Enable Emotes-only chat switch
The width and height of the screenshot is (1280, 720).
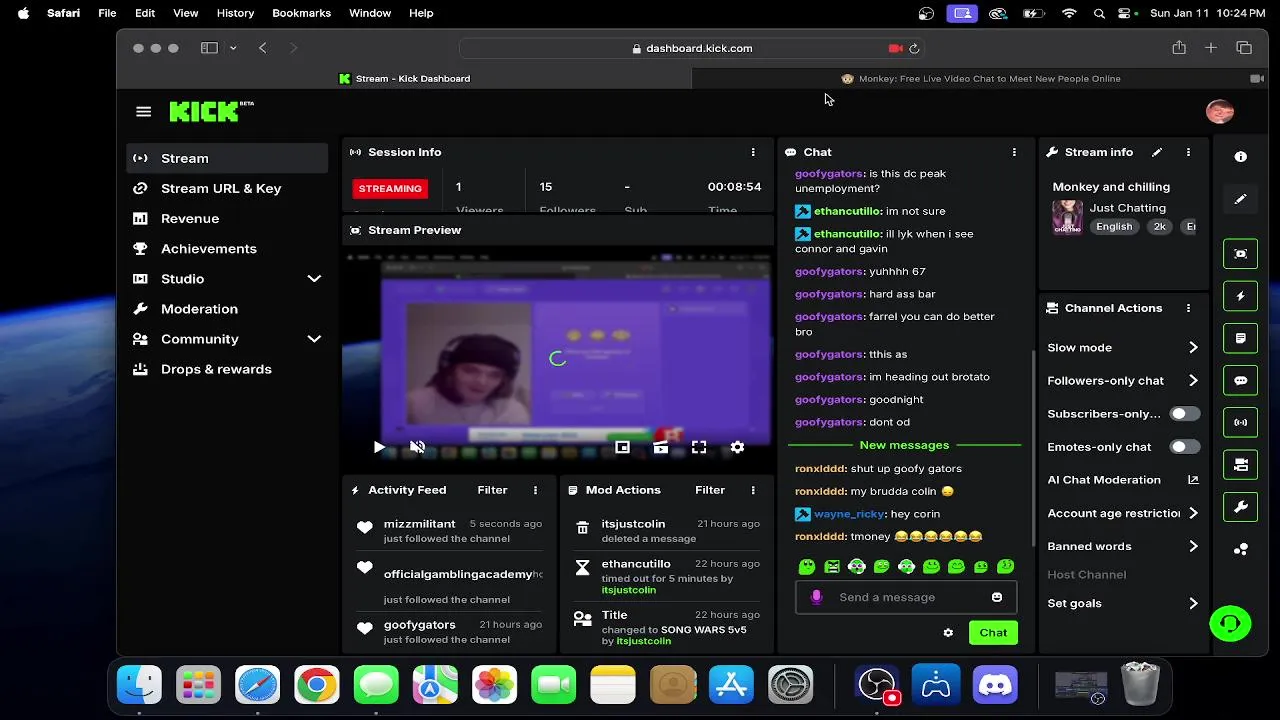[x=1185, y=446]
